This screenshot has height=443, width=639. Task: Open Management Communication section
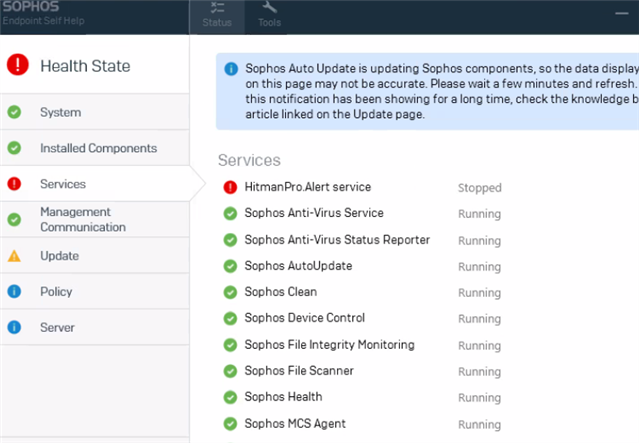click(x=95, y=220)
